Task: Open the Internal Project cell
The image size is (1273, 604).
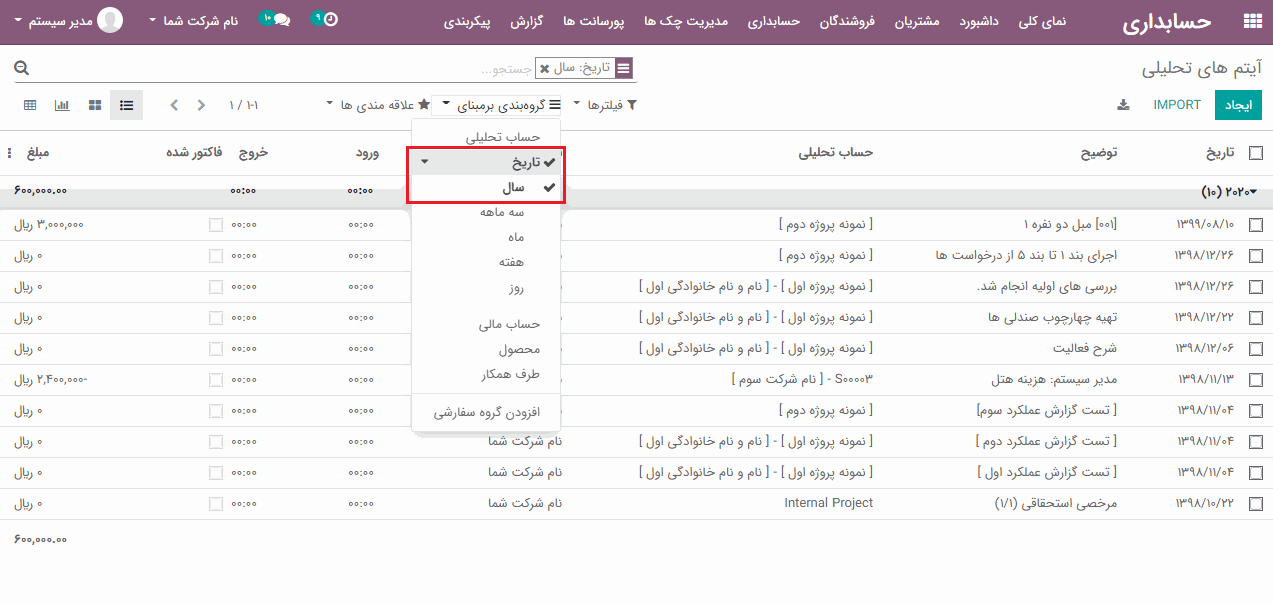Action: 829,504
